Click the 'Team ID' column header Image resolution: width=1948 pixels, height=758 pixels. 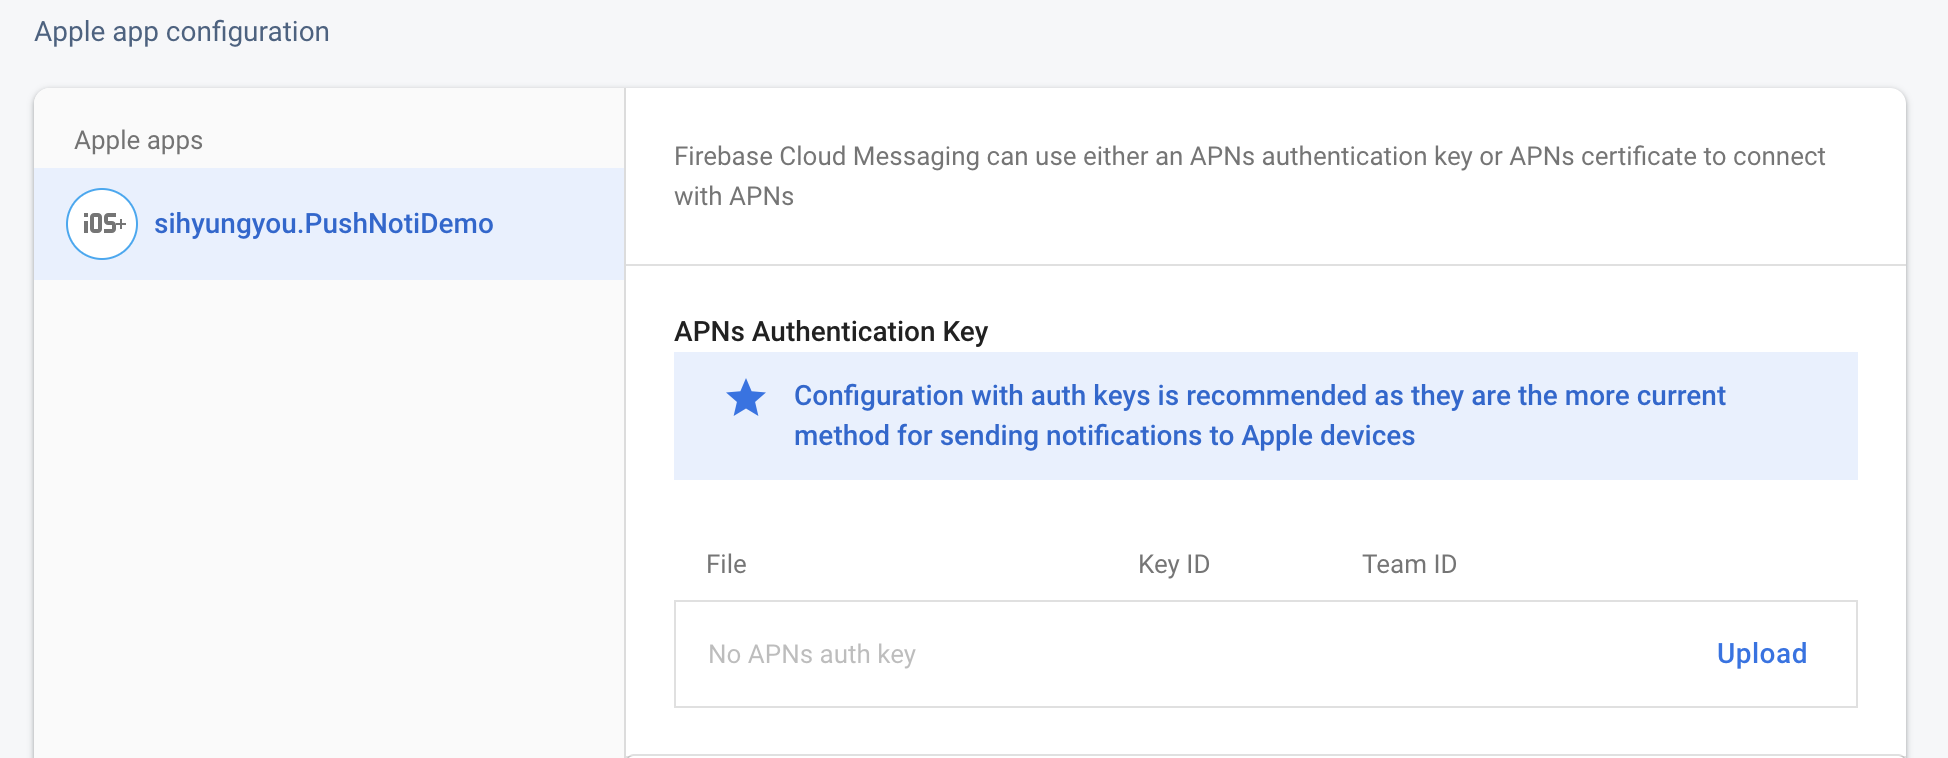[1409, 564]
